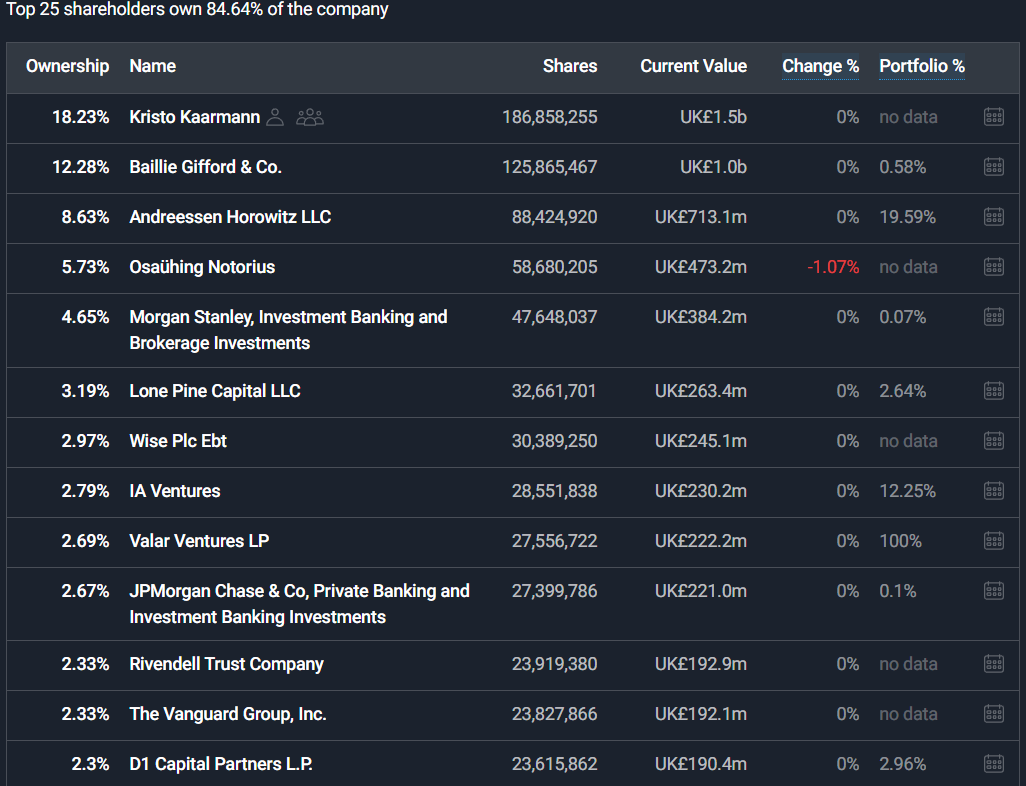Select Morgan Stanley Investment Banking shareholder name

pyautogui.click(x=289, y=330)
